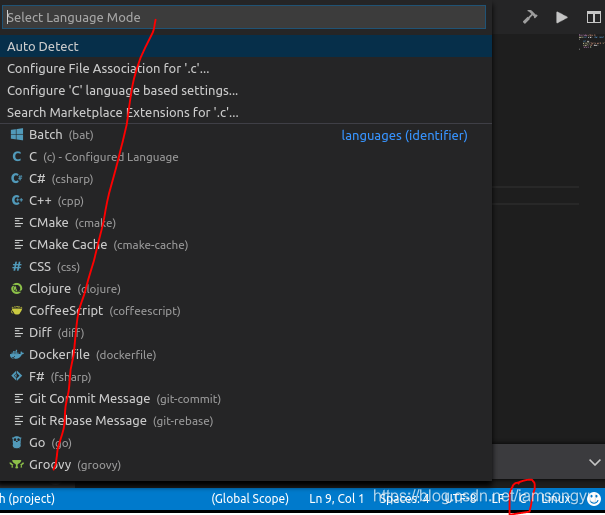Click the UTF-8 encoding status
Viewport: 605px width, 515px height.
[460, 499]
